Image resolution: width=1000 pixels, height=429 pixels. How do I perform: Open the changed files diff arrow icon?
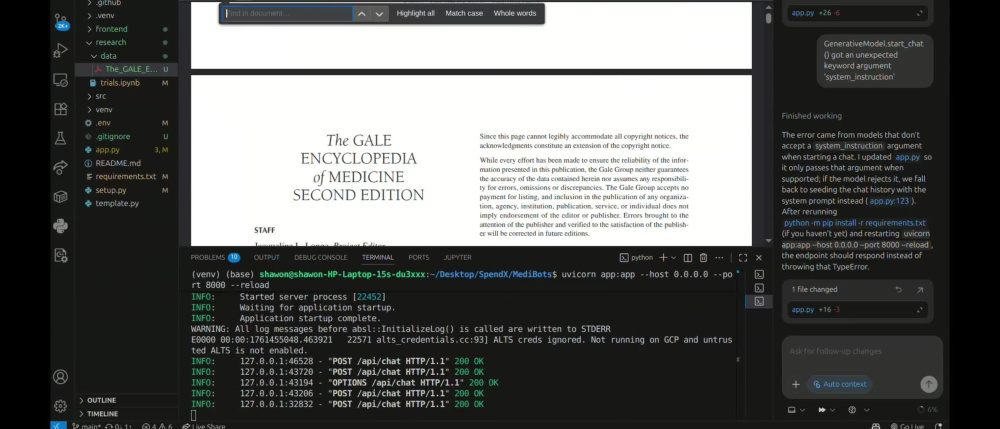click(x=920, y=289)
